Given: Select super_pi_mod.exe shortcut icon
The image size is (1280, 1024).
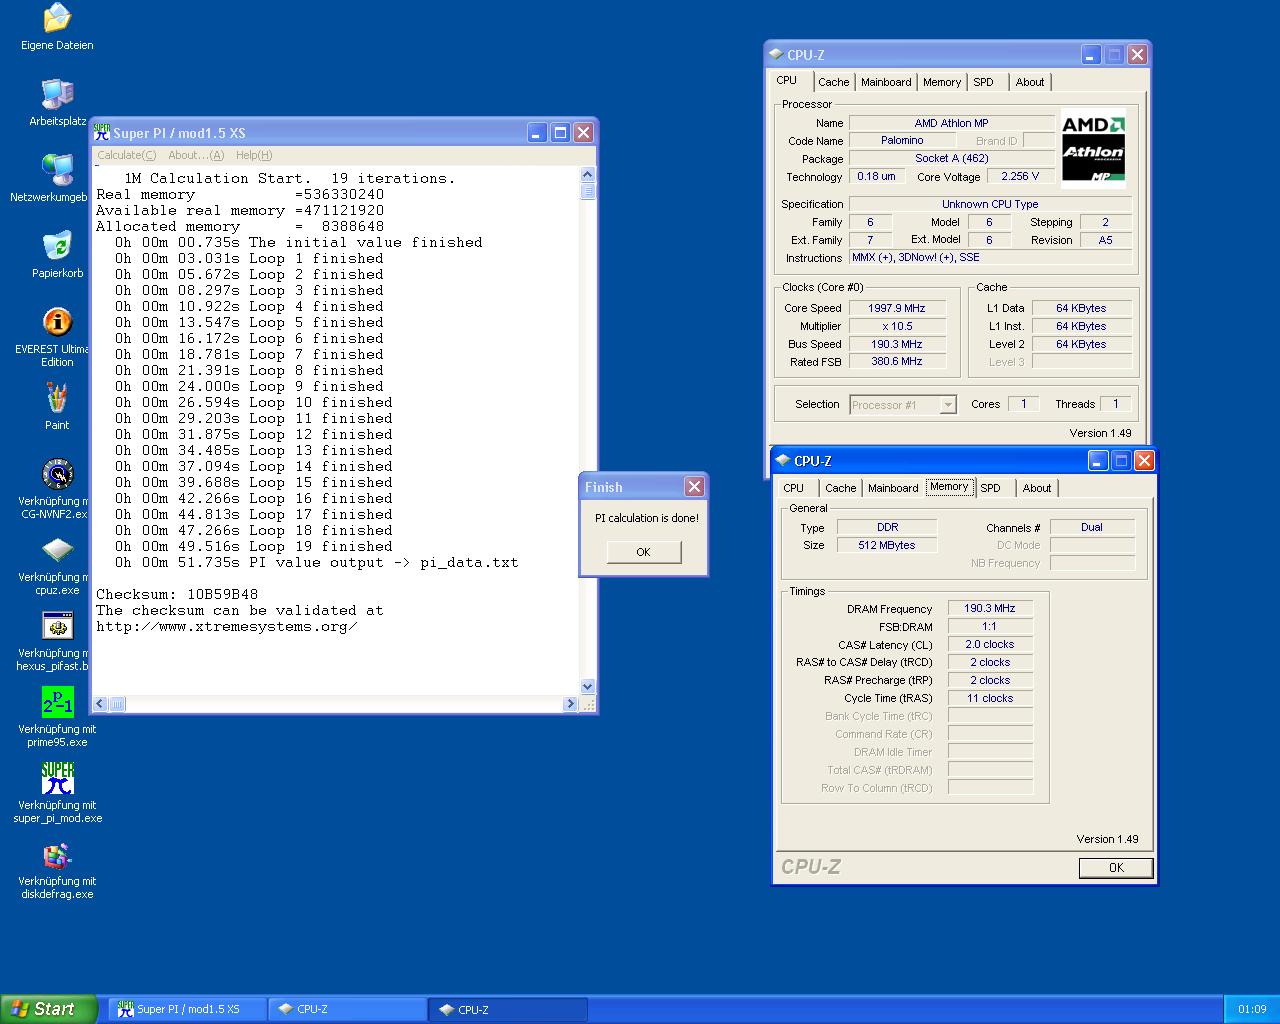Looking at the screenshot, I should (57, 778).
